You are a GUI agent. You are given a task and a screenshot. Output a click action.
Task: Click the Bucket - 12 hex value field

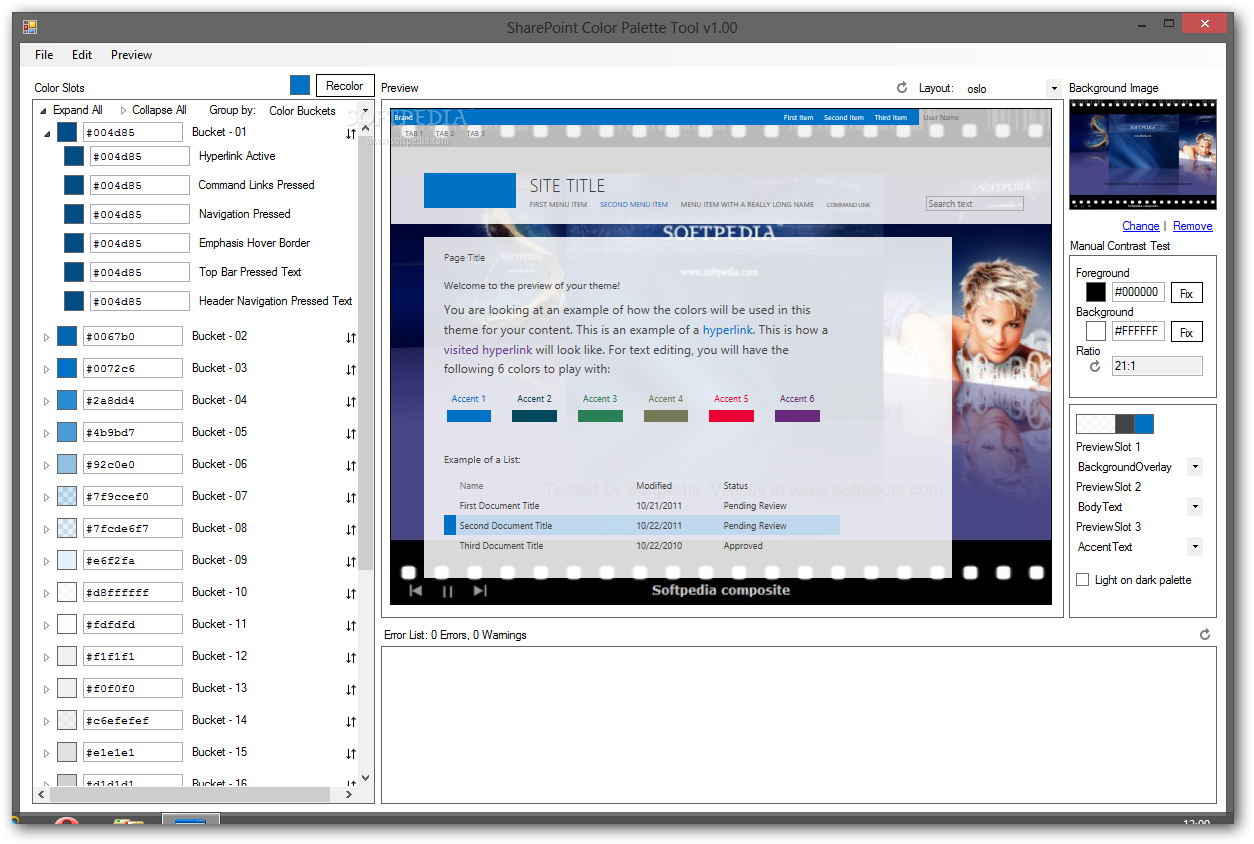click(x=132, y=657)
